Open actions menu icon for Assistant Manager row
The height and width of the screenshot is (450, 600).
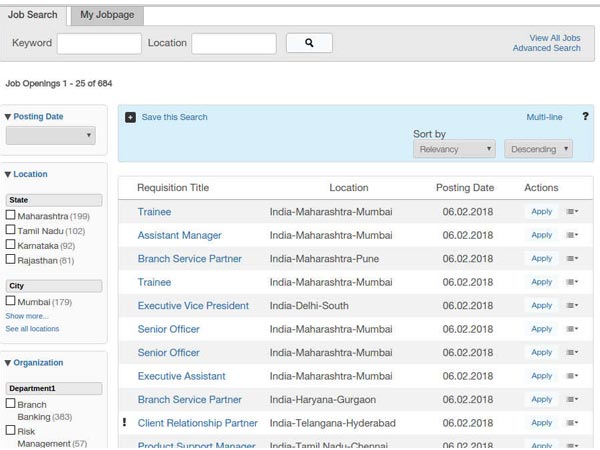[x=572, y=235]
